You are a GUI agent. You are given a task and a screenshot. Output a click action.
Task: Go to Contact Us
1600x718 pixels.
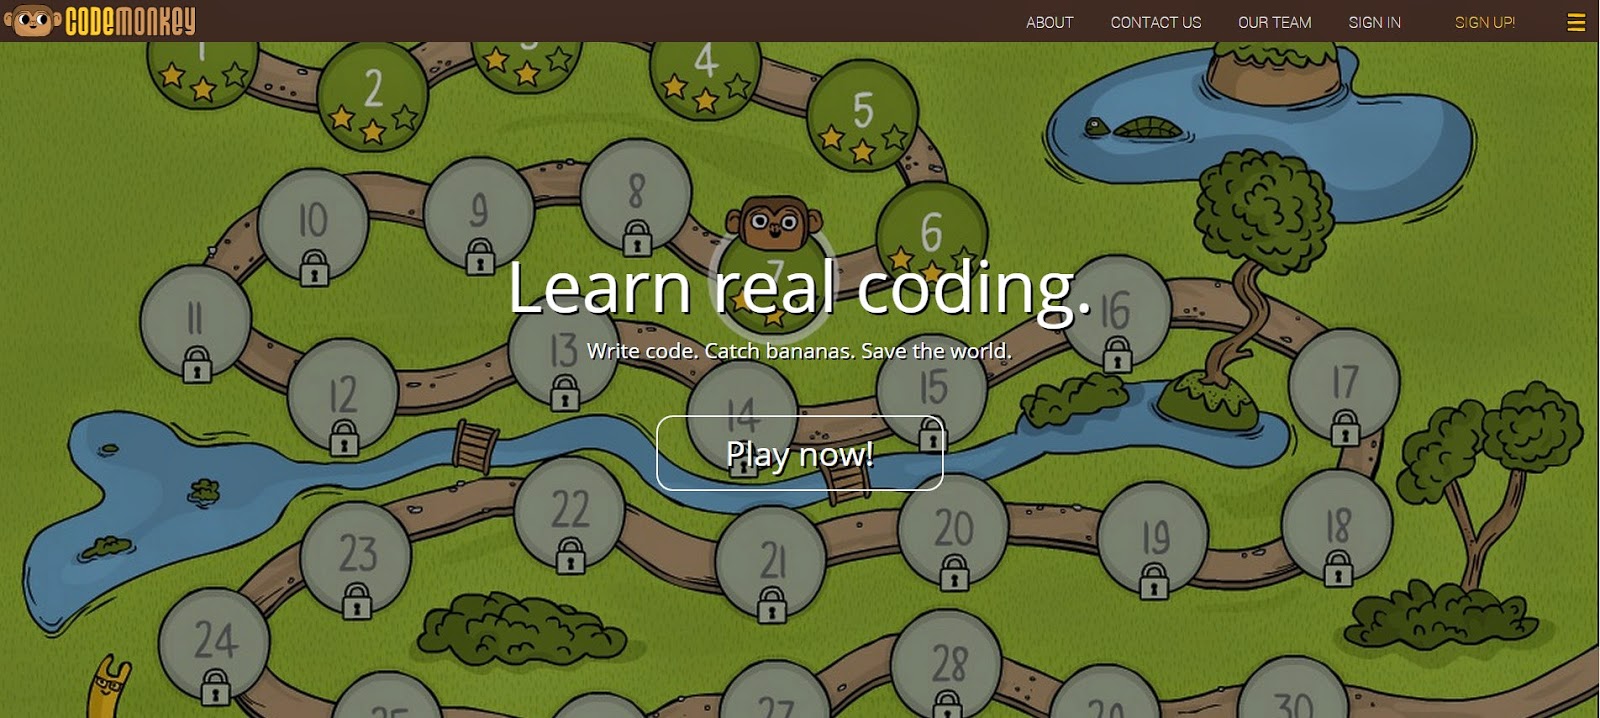coord(1156,22)
